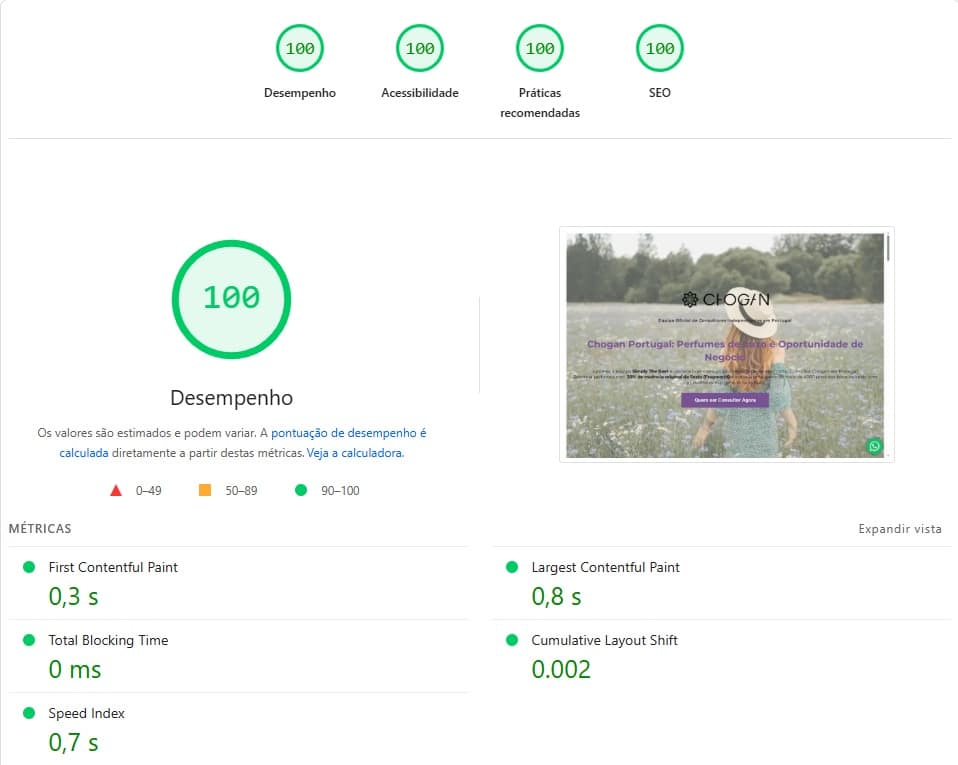Open the SEO score gauge
The width and height of the screenshot is (958, 765).
coord(659,48)
